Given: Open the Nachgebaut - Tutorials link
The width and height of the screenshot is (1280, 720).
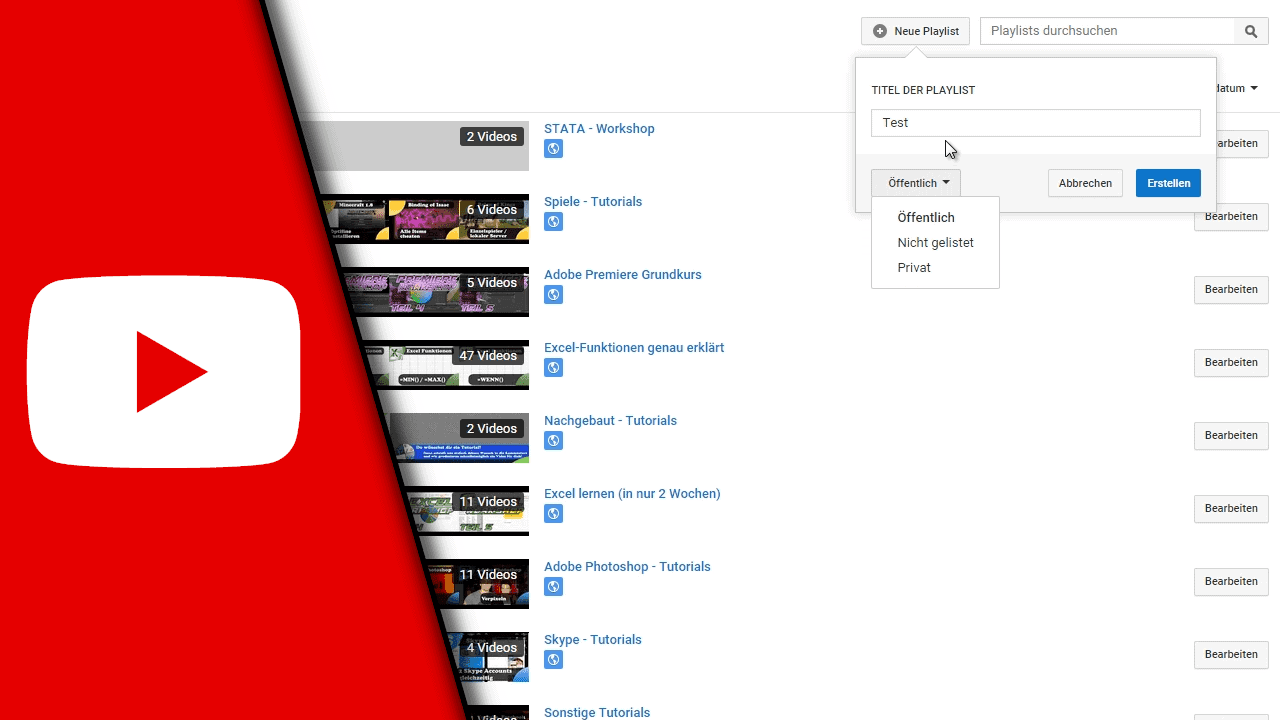Looking at the screenshot, I should pos(610,420).
